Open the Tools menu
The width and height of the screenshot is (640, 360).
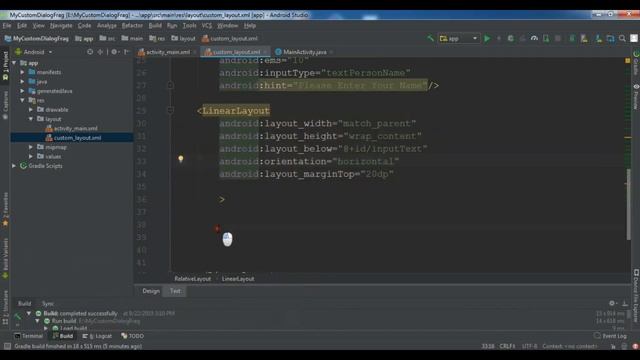(x=189, y=25)
